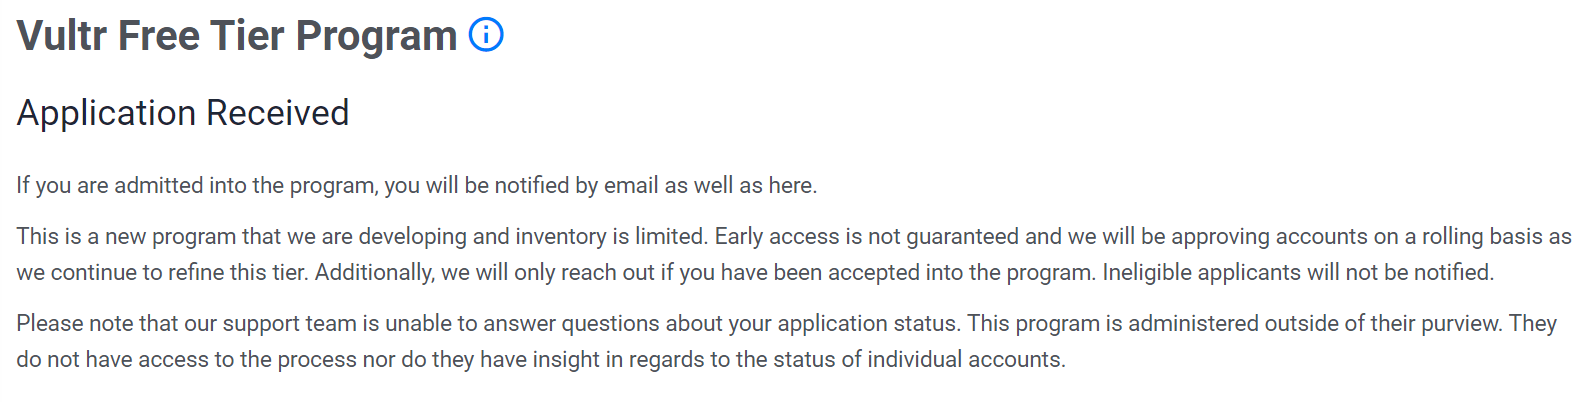The width and height of the screenshot is (1591, 402).
Task: Select the "If you are admitted" sentence
Action: click(x=416, y=186)
